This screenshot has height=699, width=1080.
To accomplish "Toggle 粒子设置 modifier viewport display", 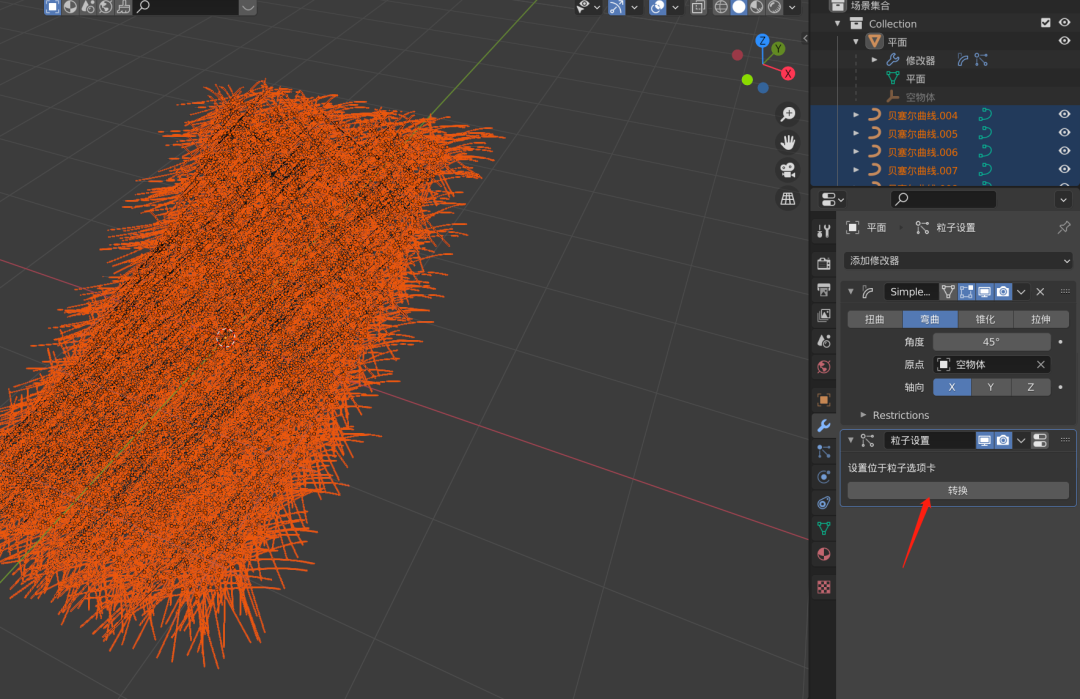I will tap(985, 440).
